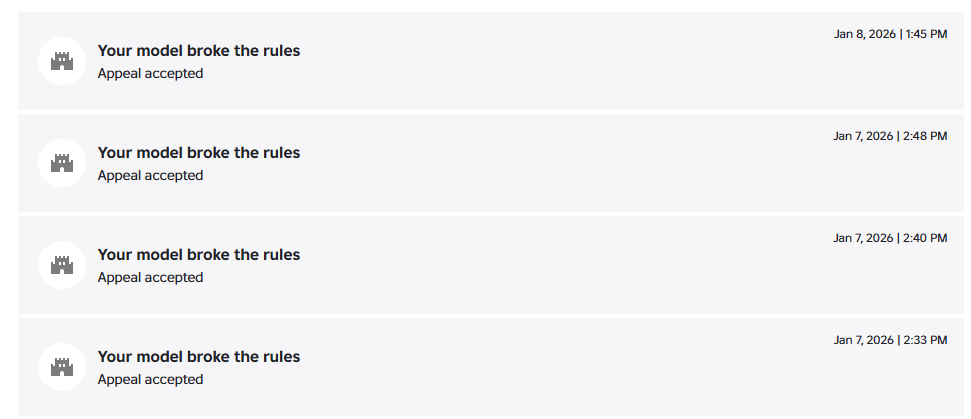The width and height of the screenshot is (971, 419).
Task: Click castle icon of Jan 7 2:40 PM notification
Action: pos(62,265)
